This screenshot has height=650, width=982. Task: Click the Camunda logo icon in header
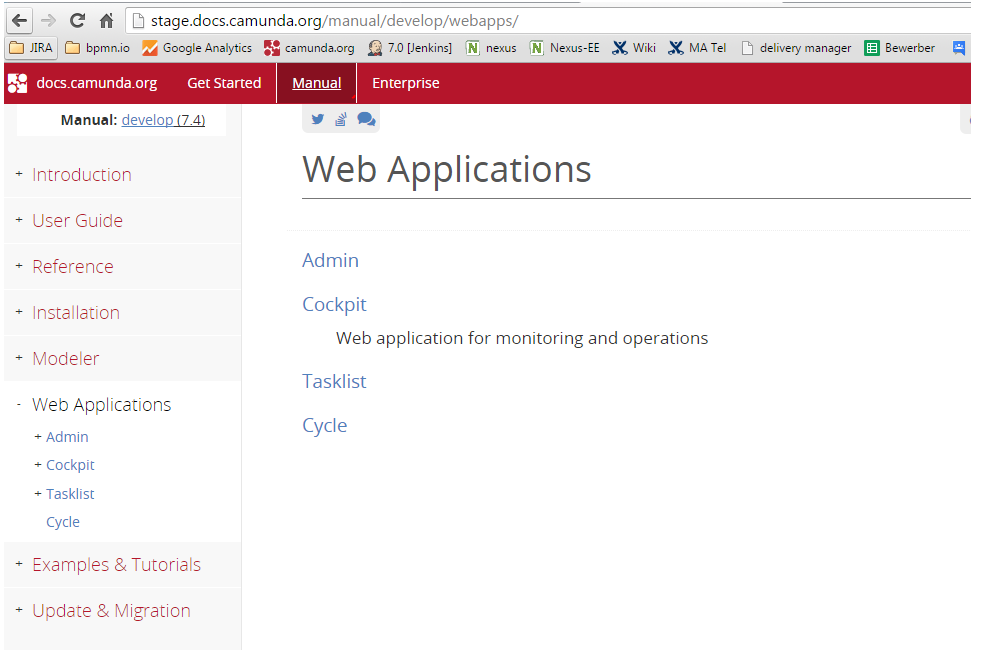pos(18,83)
